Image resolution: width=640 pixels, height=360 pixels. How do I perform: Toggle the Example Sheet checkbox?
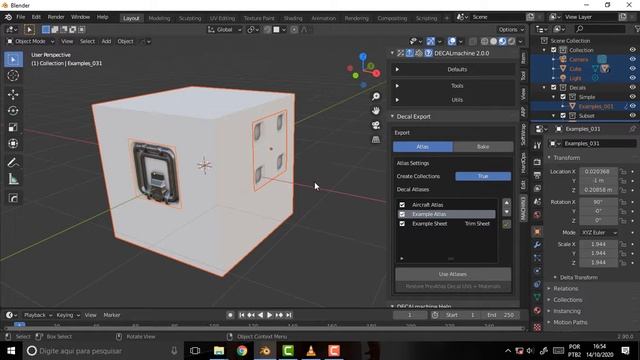pyautogui.click(x=402, y=224)
